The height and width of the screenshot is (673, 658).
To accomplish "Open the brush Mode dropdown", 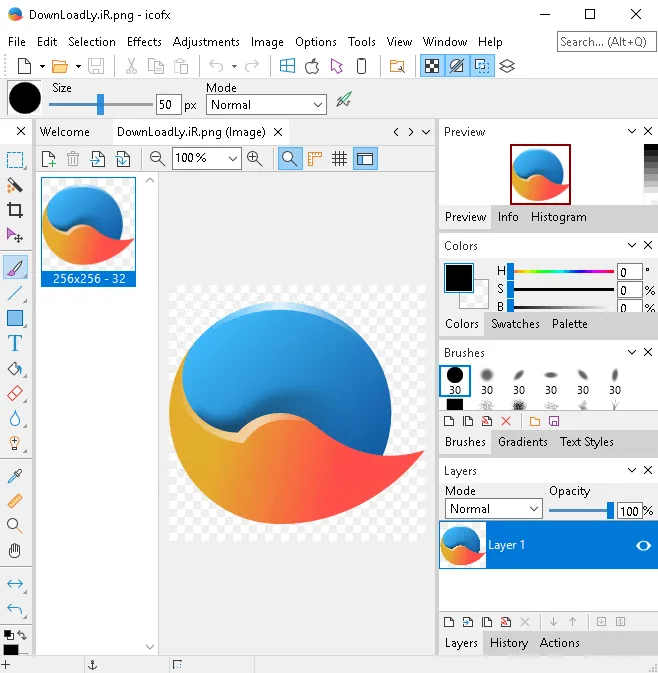I will pyautogui.click(x=266, y=105).
